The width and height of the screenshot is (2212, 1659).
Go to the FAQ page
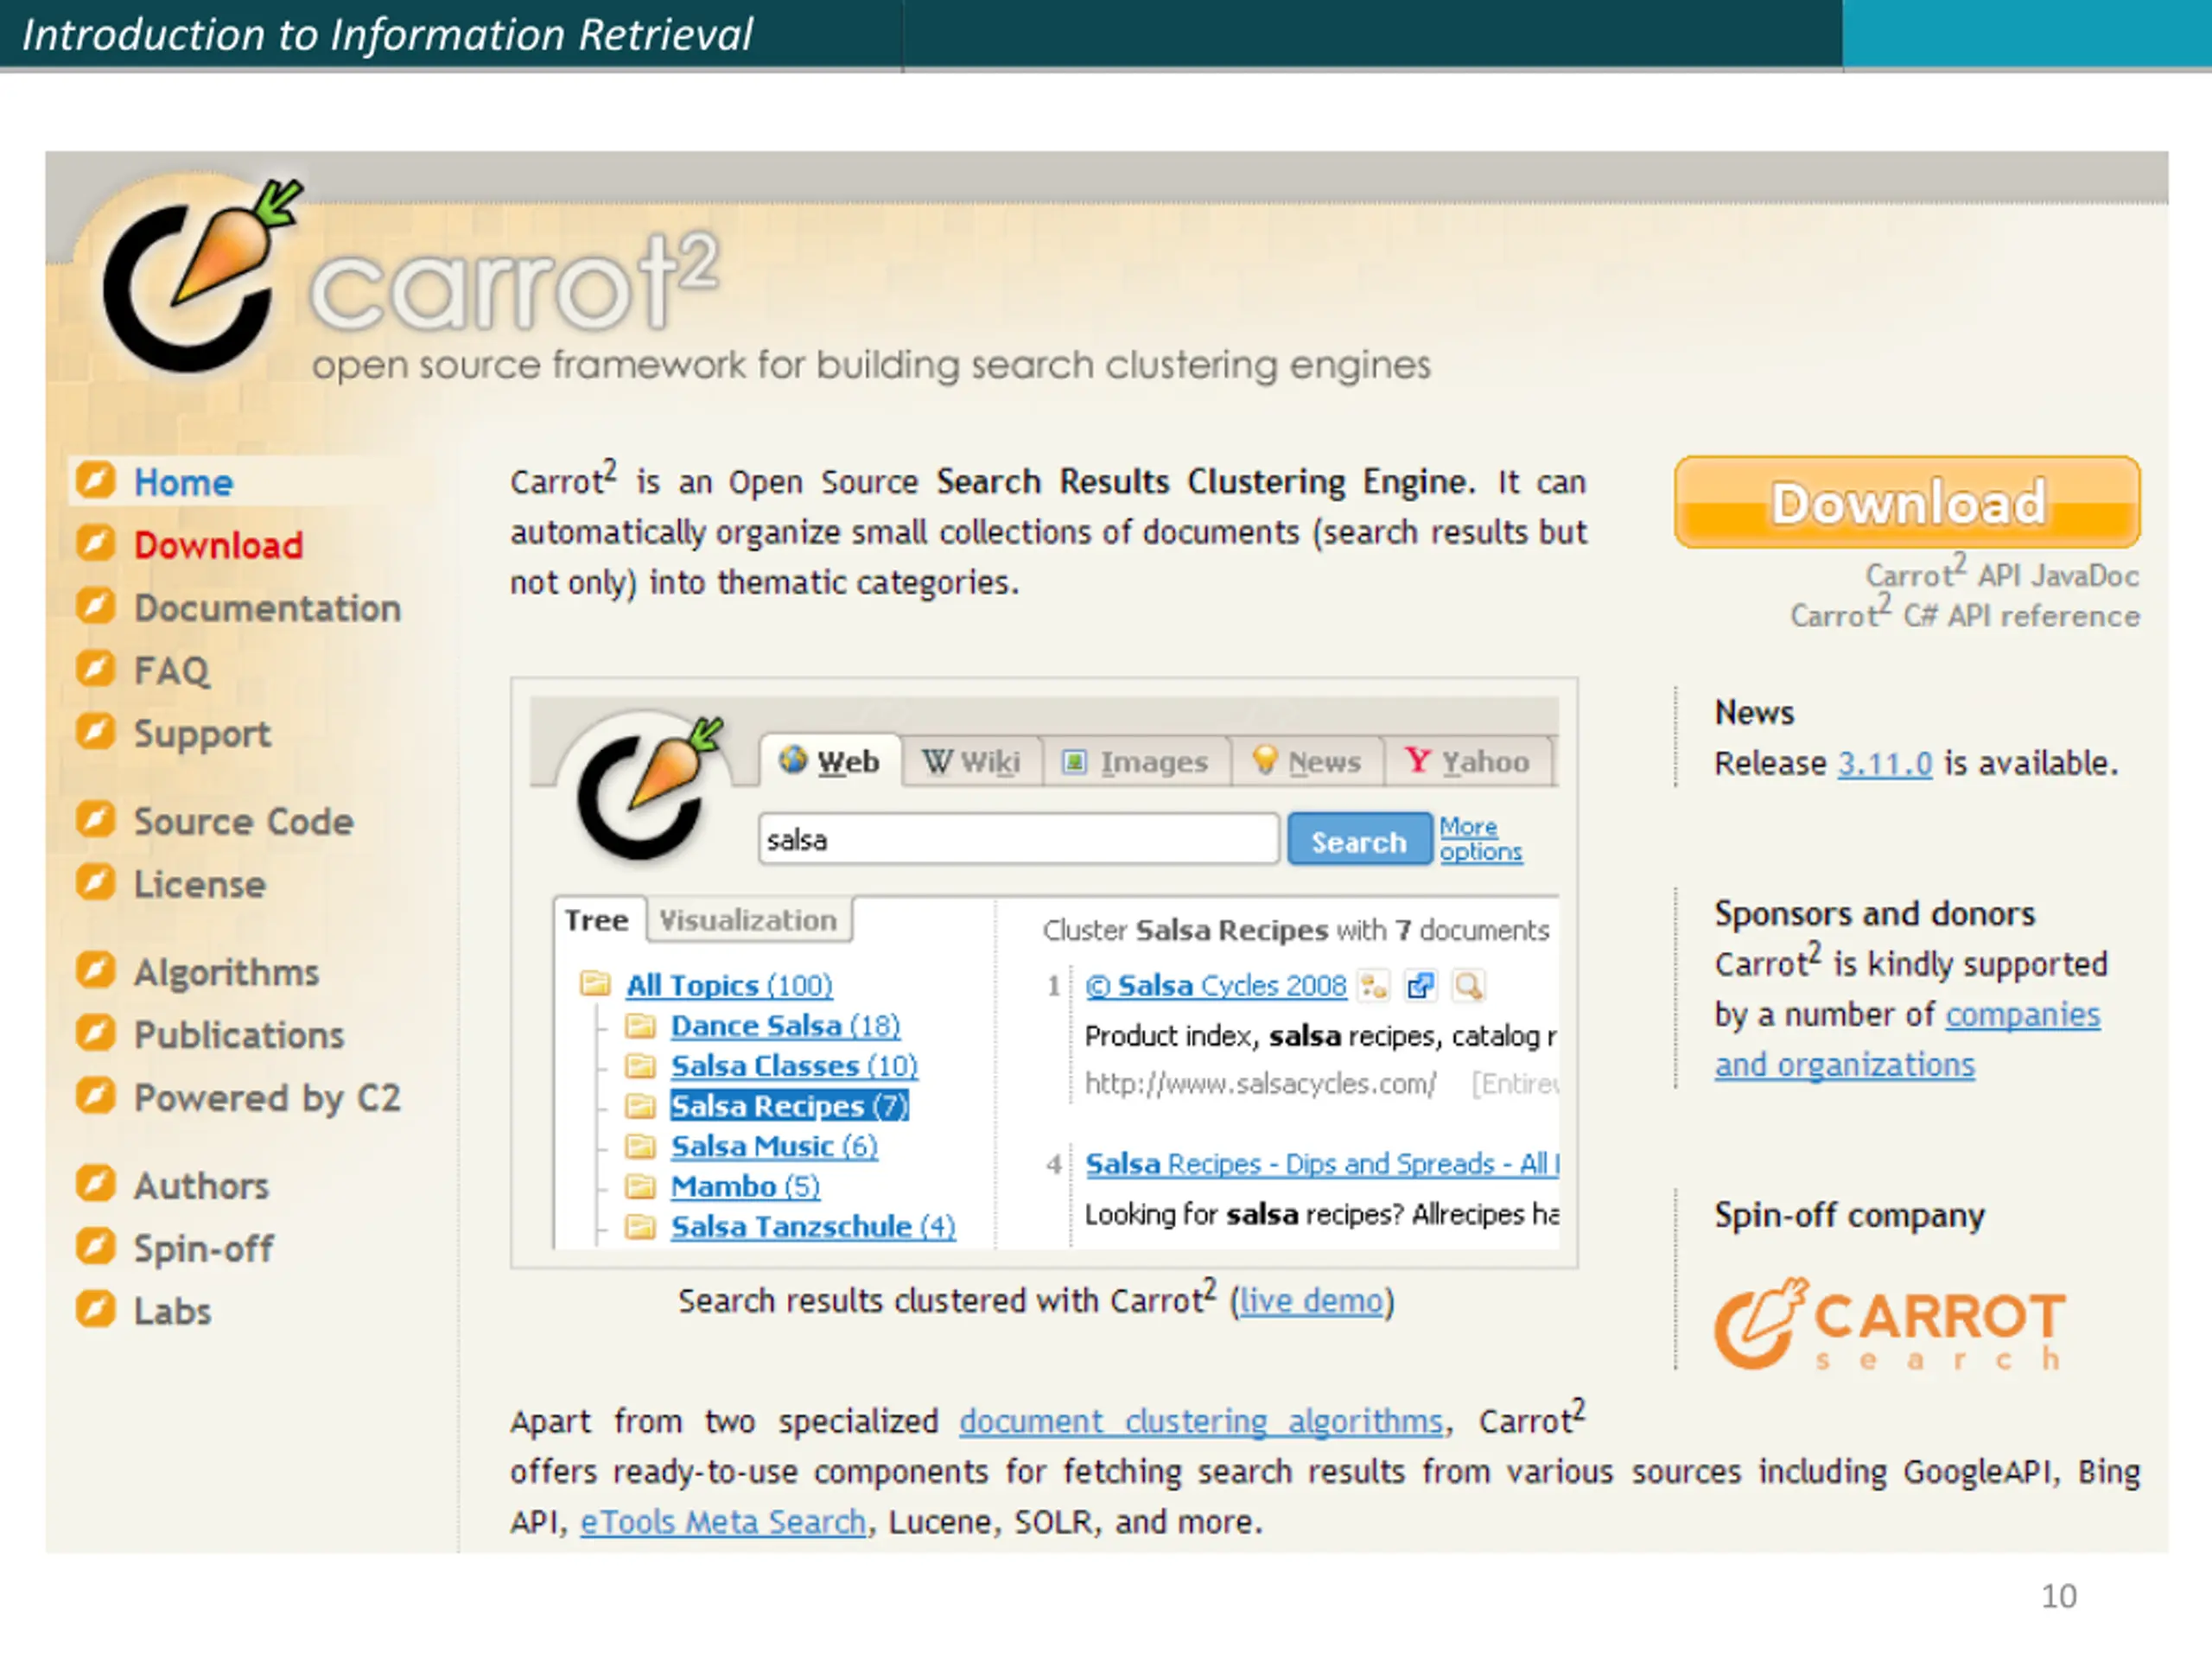point(172,671)
